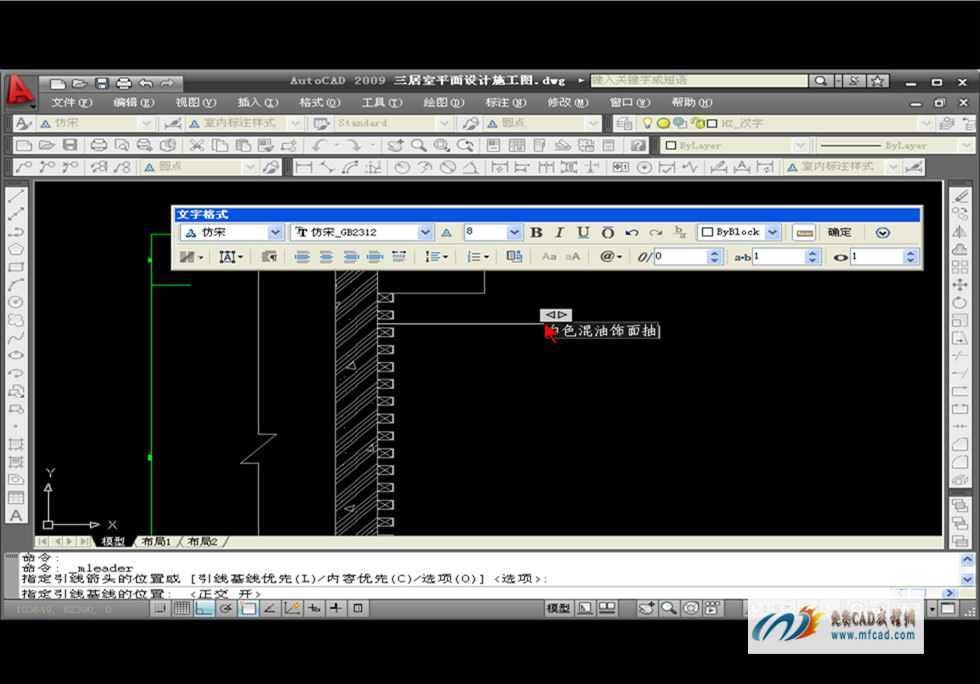Open the 视图 menu
980x684 pixels.
tap(195, 103)
